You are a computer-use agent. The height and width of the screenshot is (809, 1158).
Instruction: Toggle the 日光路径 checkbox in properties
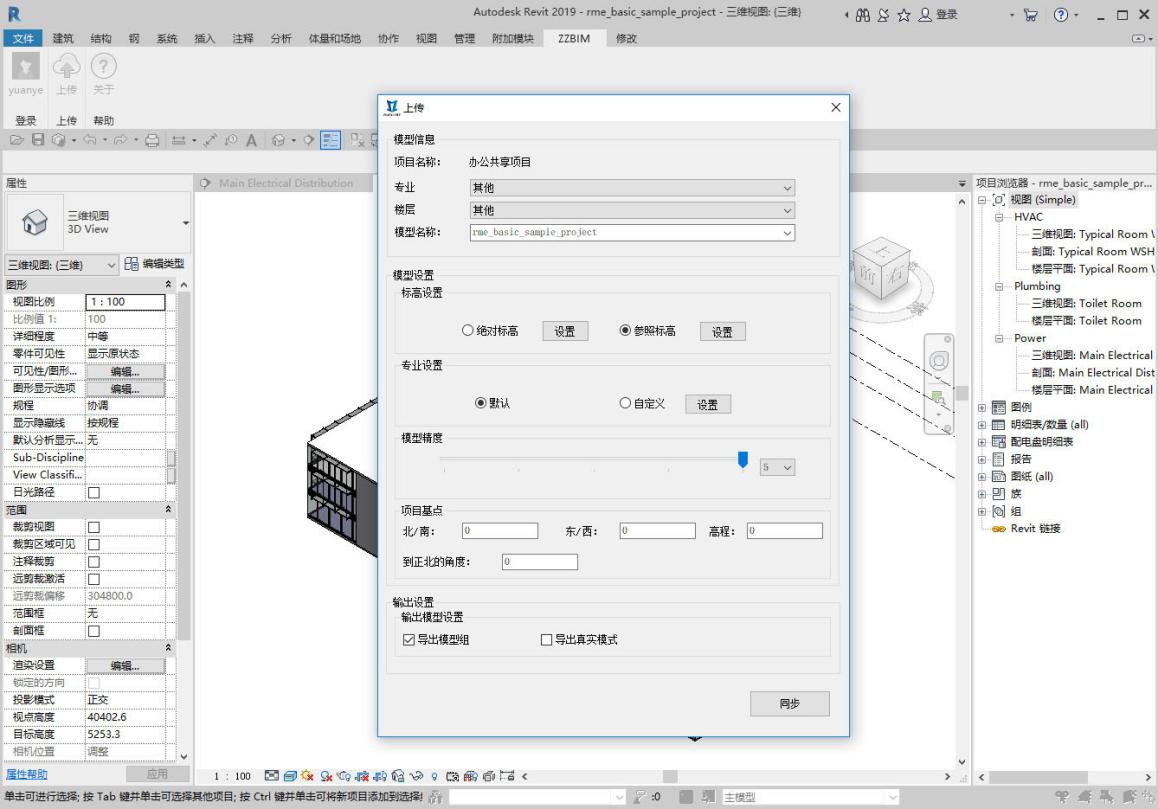click(x=94, y=492)
